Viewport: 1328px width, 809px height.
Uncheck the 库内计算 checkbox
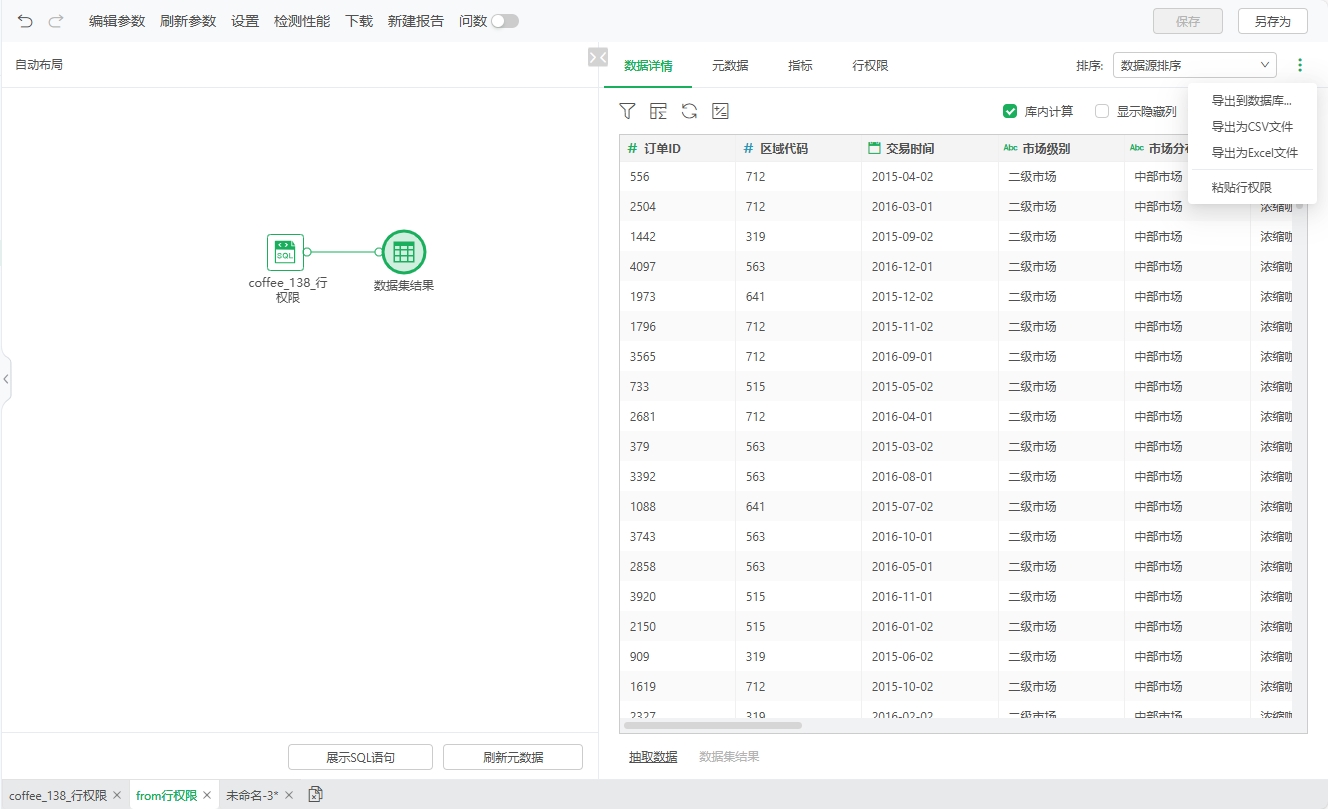[1010, 111]
